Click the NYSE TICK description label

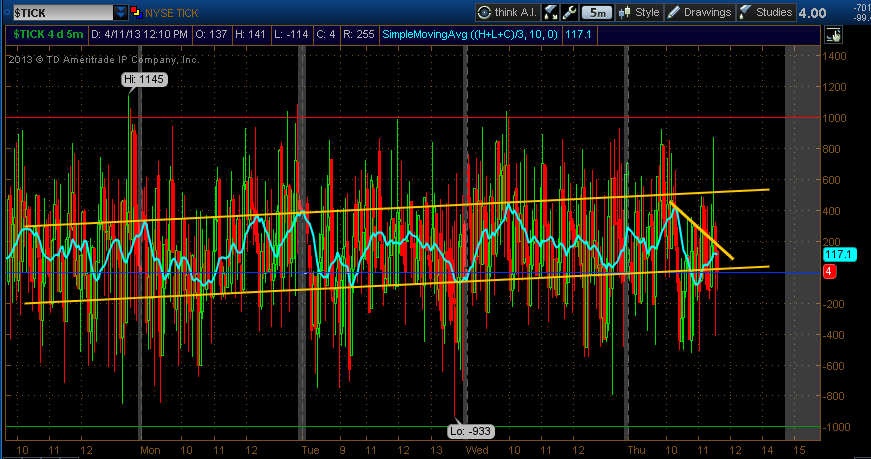172,13
